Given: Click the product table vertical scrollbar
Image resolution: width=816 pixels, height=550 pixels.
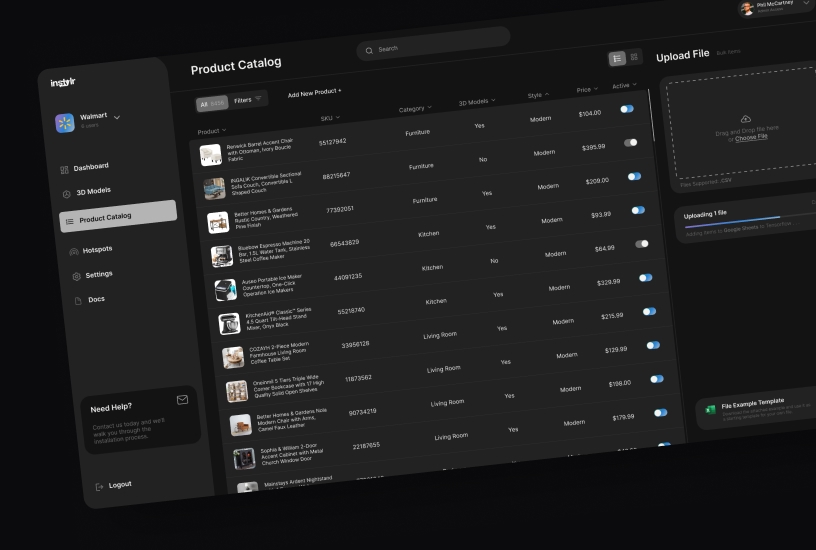Looking at the screenshot, I should (651, 113).
